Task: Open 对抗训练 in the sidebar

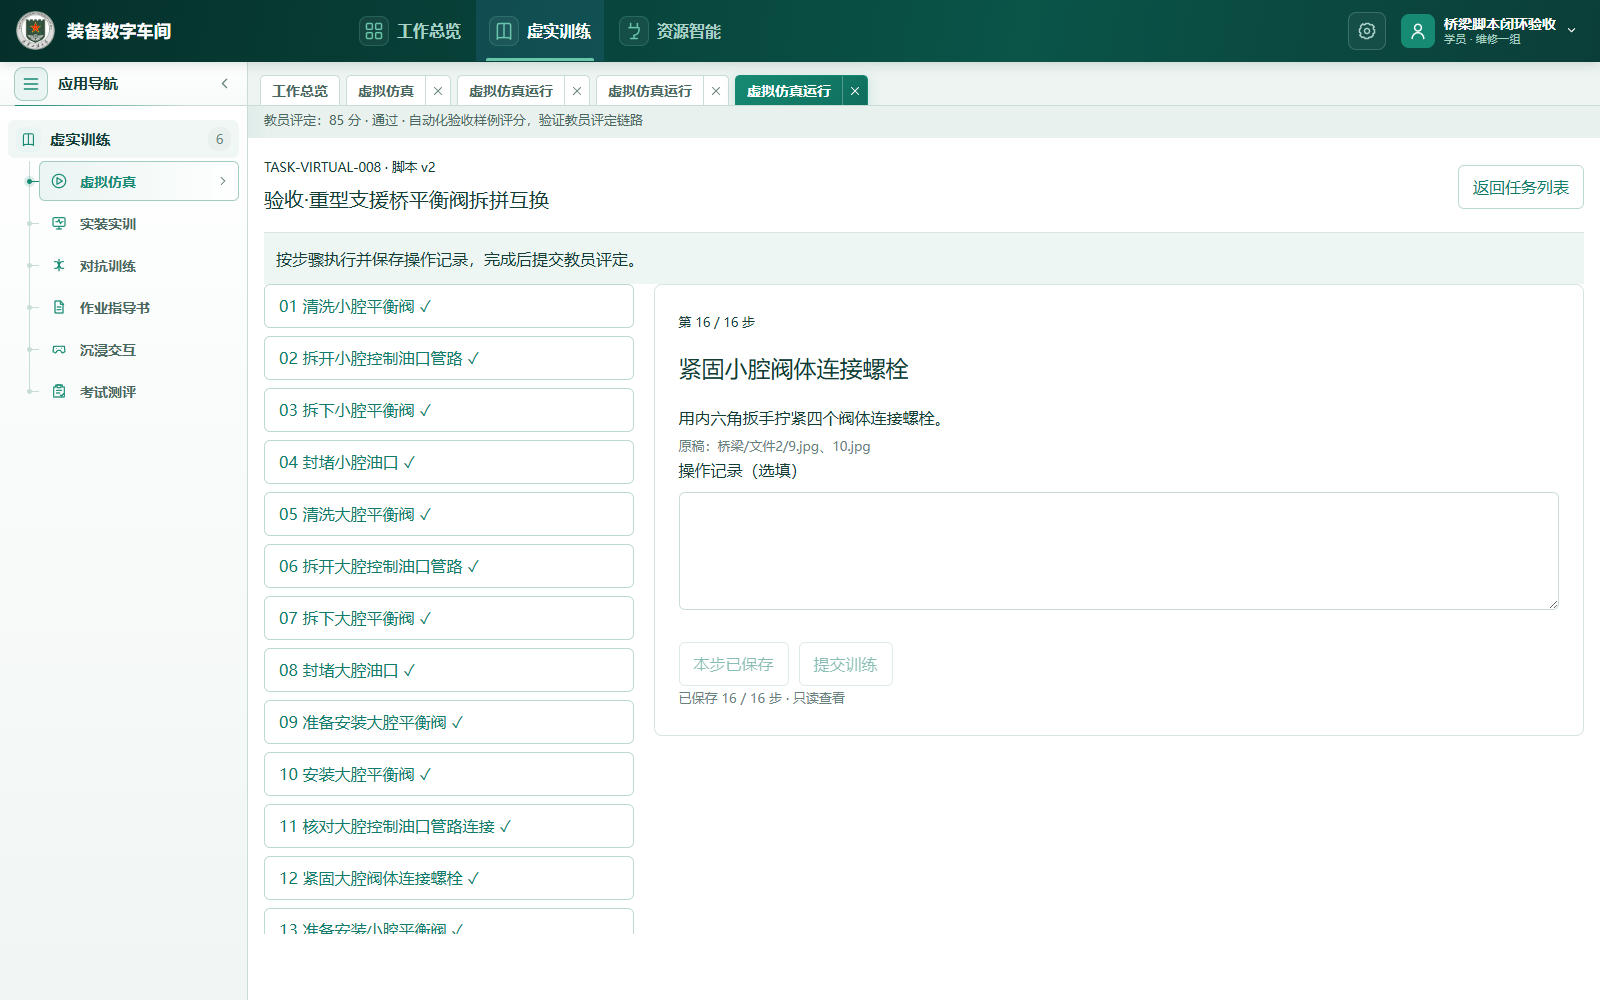Action: click(x=139, y=266)
